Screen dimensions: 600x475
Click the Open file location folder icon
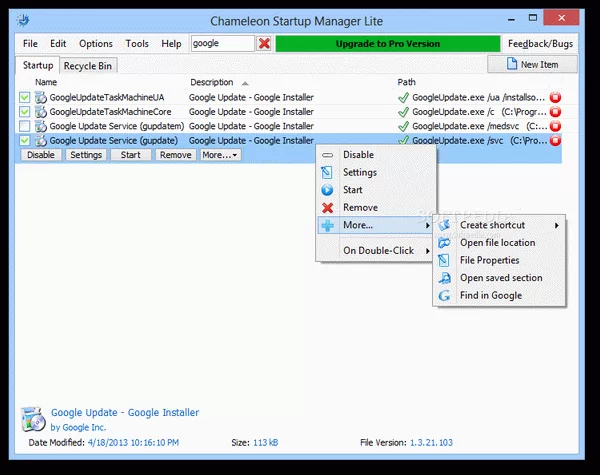[445, 243]
